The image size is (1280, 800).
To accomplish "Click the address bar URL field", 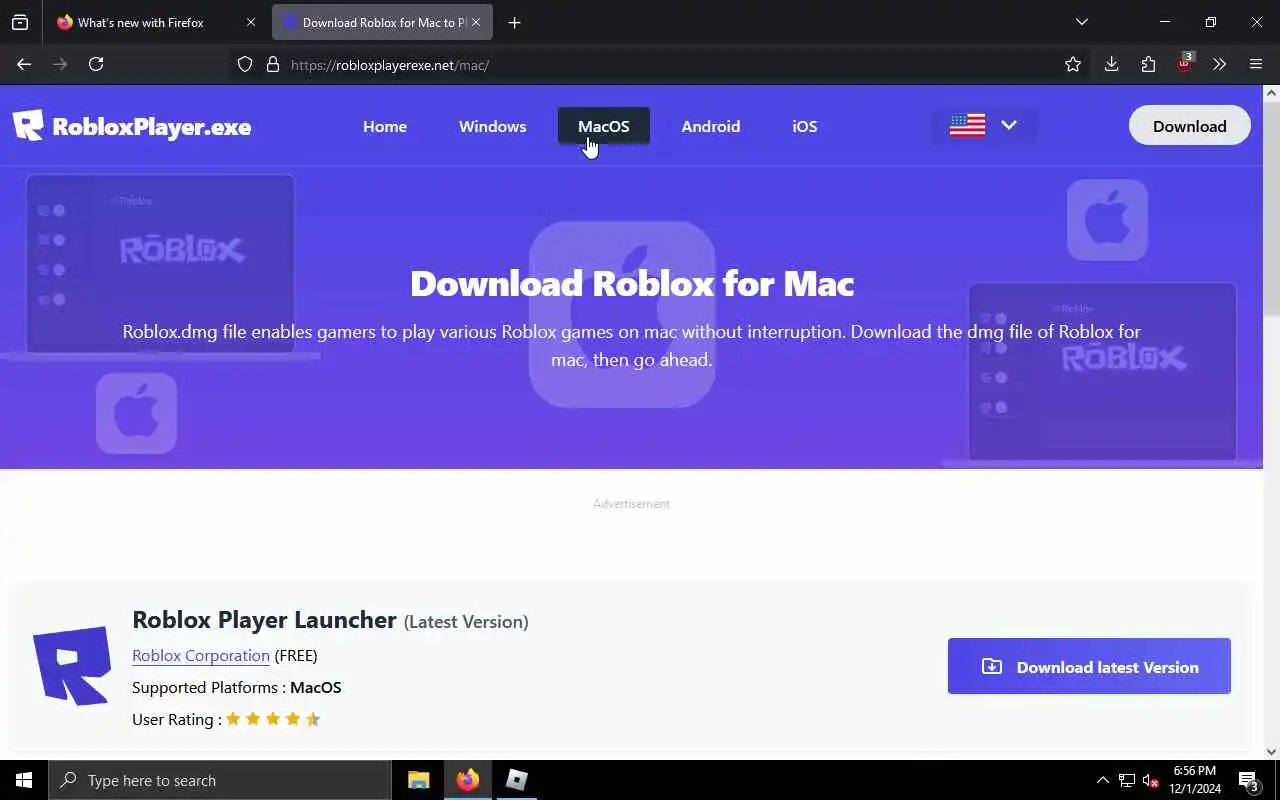I will click(640, 64).
